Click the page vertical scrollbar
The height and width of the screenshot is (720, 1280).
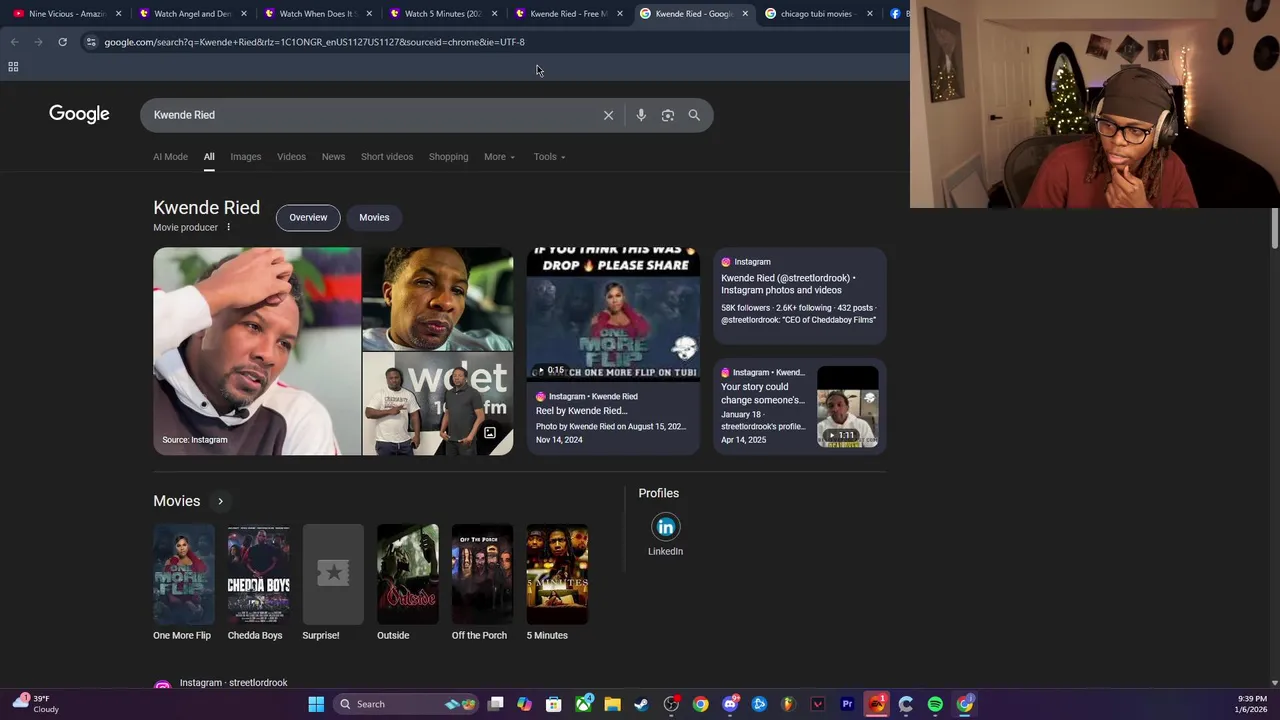[1274, 229]
